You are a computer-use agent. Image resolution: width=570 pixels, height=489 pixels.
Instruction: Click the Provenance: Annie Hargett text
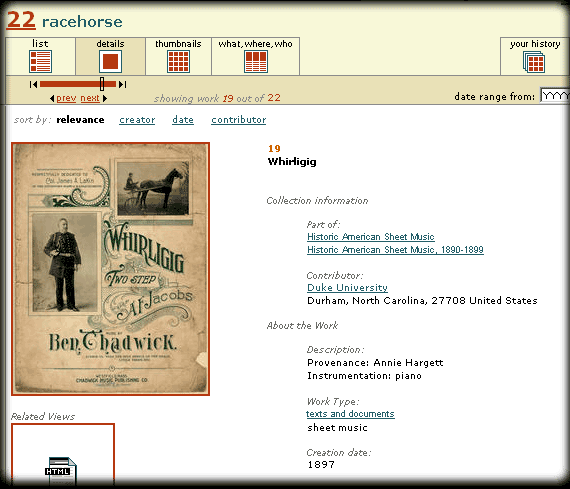click(x=375, y=363)
